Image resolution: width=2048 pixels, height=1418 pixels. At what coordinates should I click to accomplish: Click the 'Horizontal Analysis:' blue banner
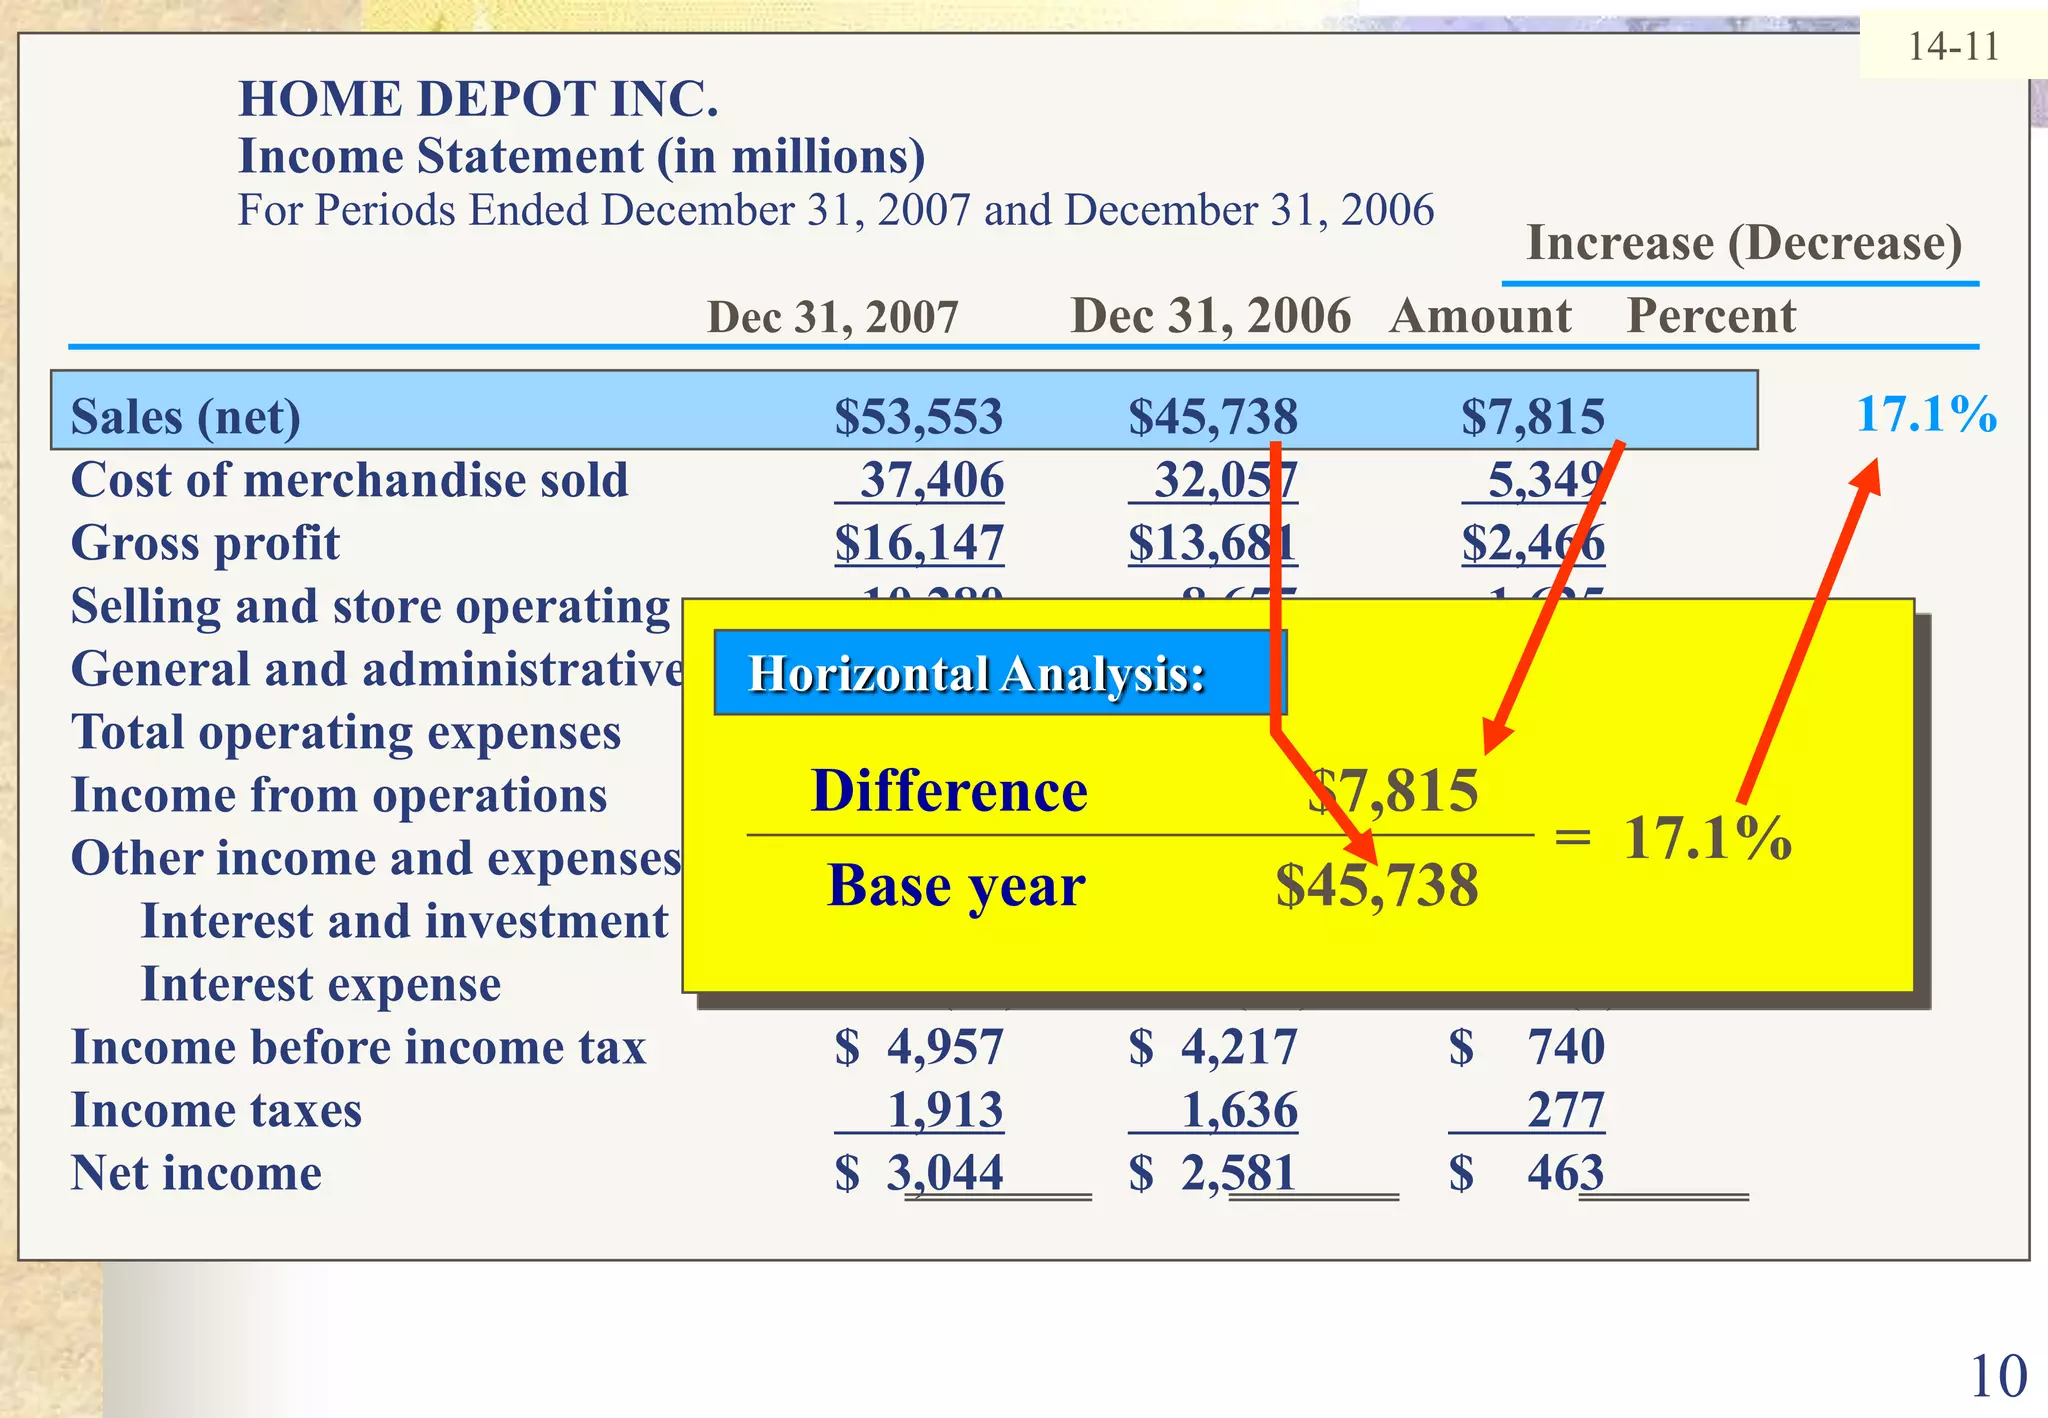pyautogui.click(x=1000, y=673)
